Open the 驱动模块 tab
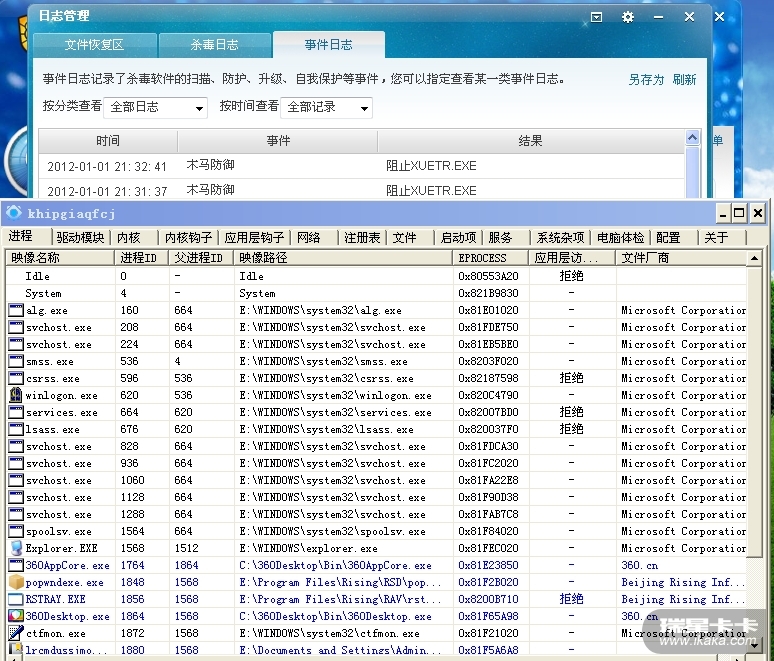The width and height of the screenshot is (774, 661). point(80,237)
